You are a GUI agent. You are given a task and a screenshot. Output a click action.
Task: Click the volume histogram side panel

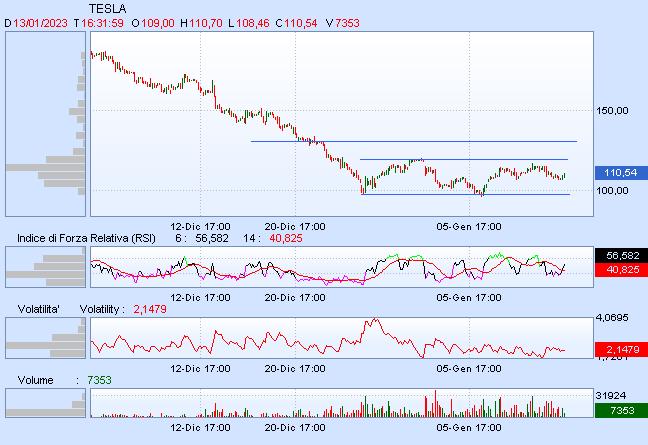coord(45,403)
